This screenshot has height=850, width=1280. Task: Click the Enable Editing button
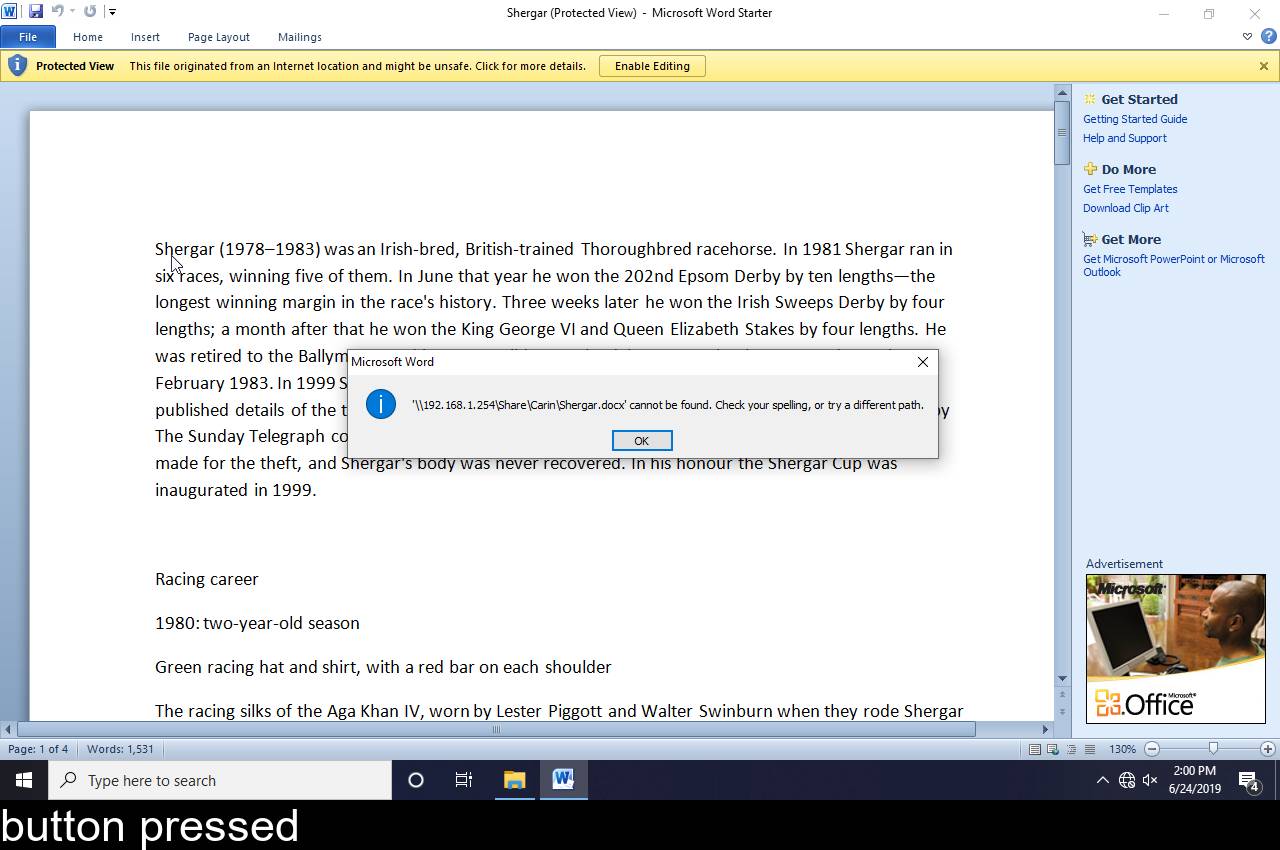pos(652,66)
